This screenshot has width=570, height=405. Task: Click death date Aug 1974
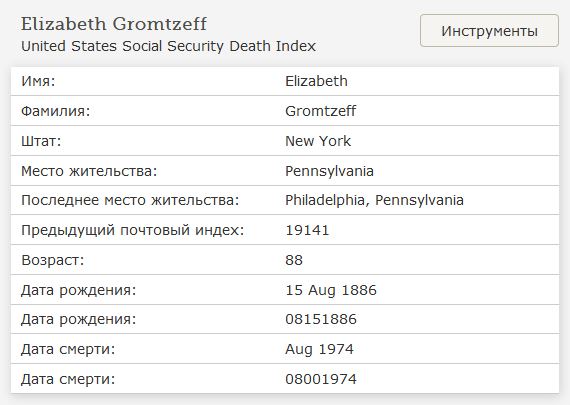(319, 349)
